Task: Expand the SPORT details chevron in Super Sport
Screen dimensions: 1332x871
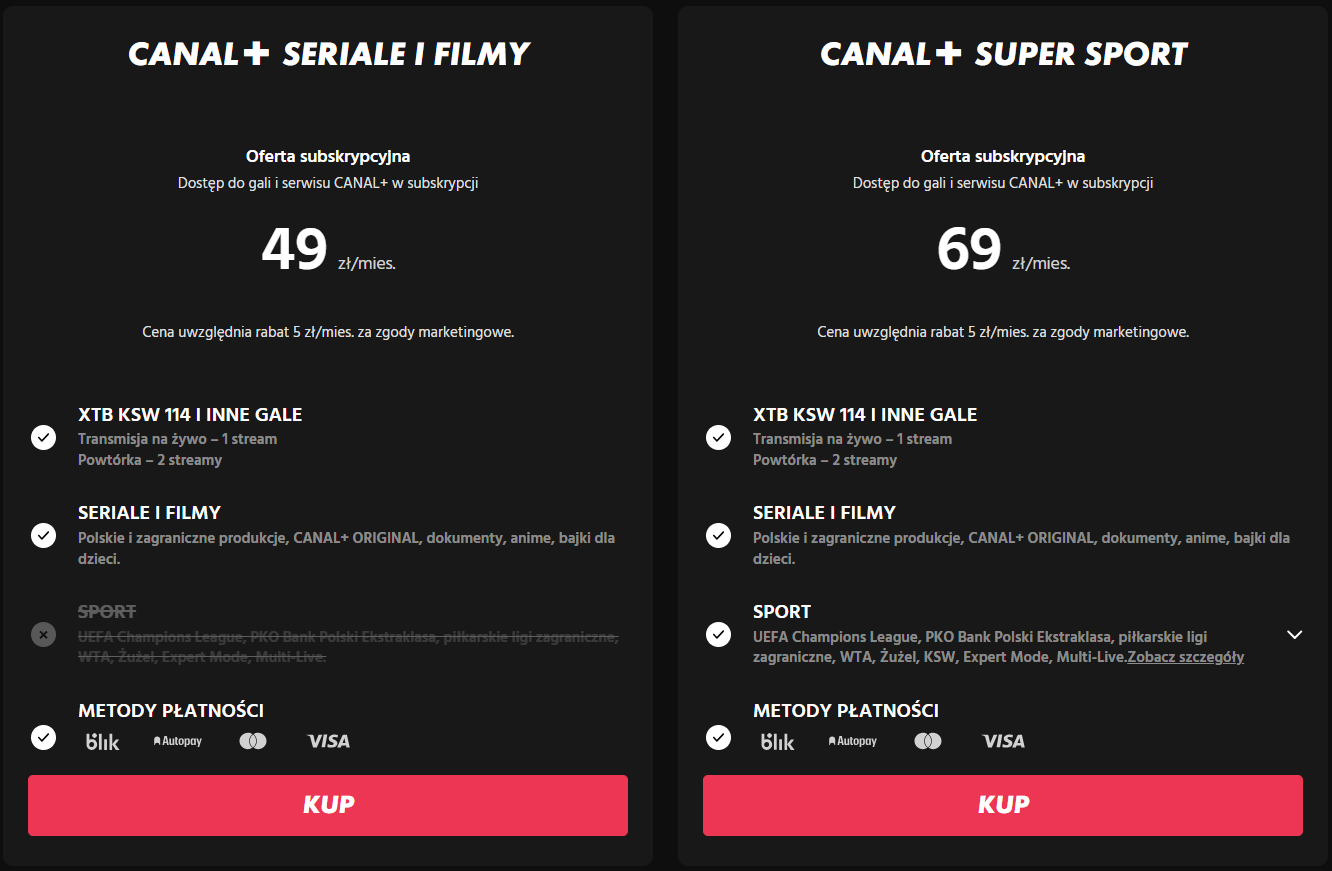Action: click(1295, 635)
